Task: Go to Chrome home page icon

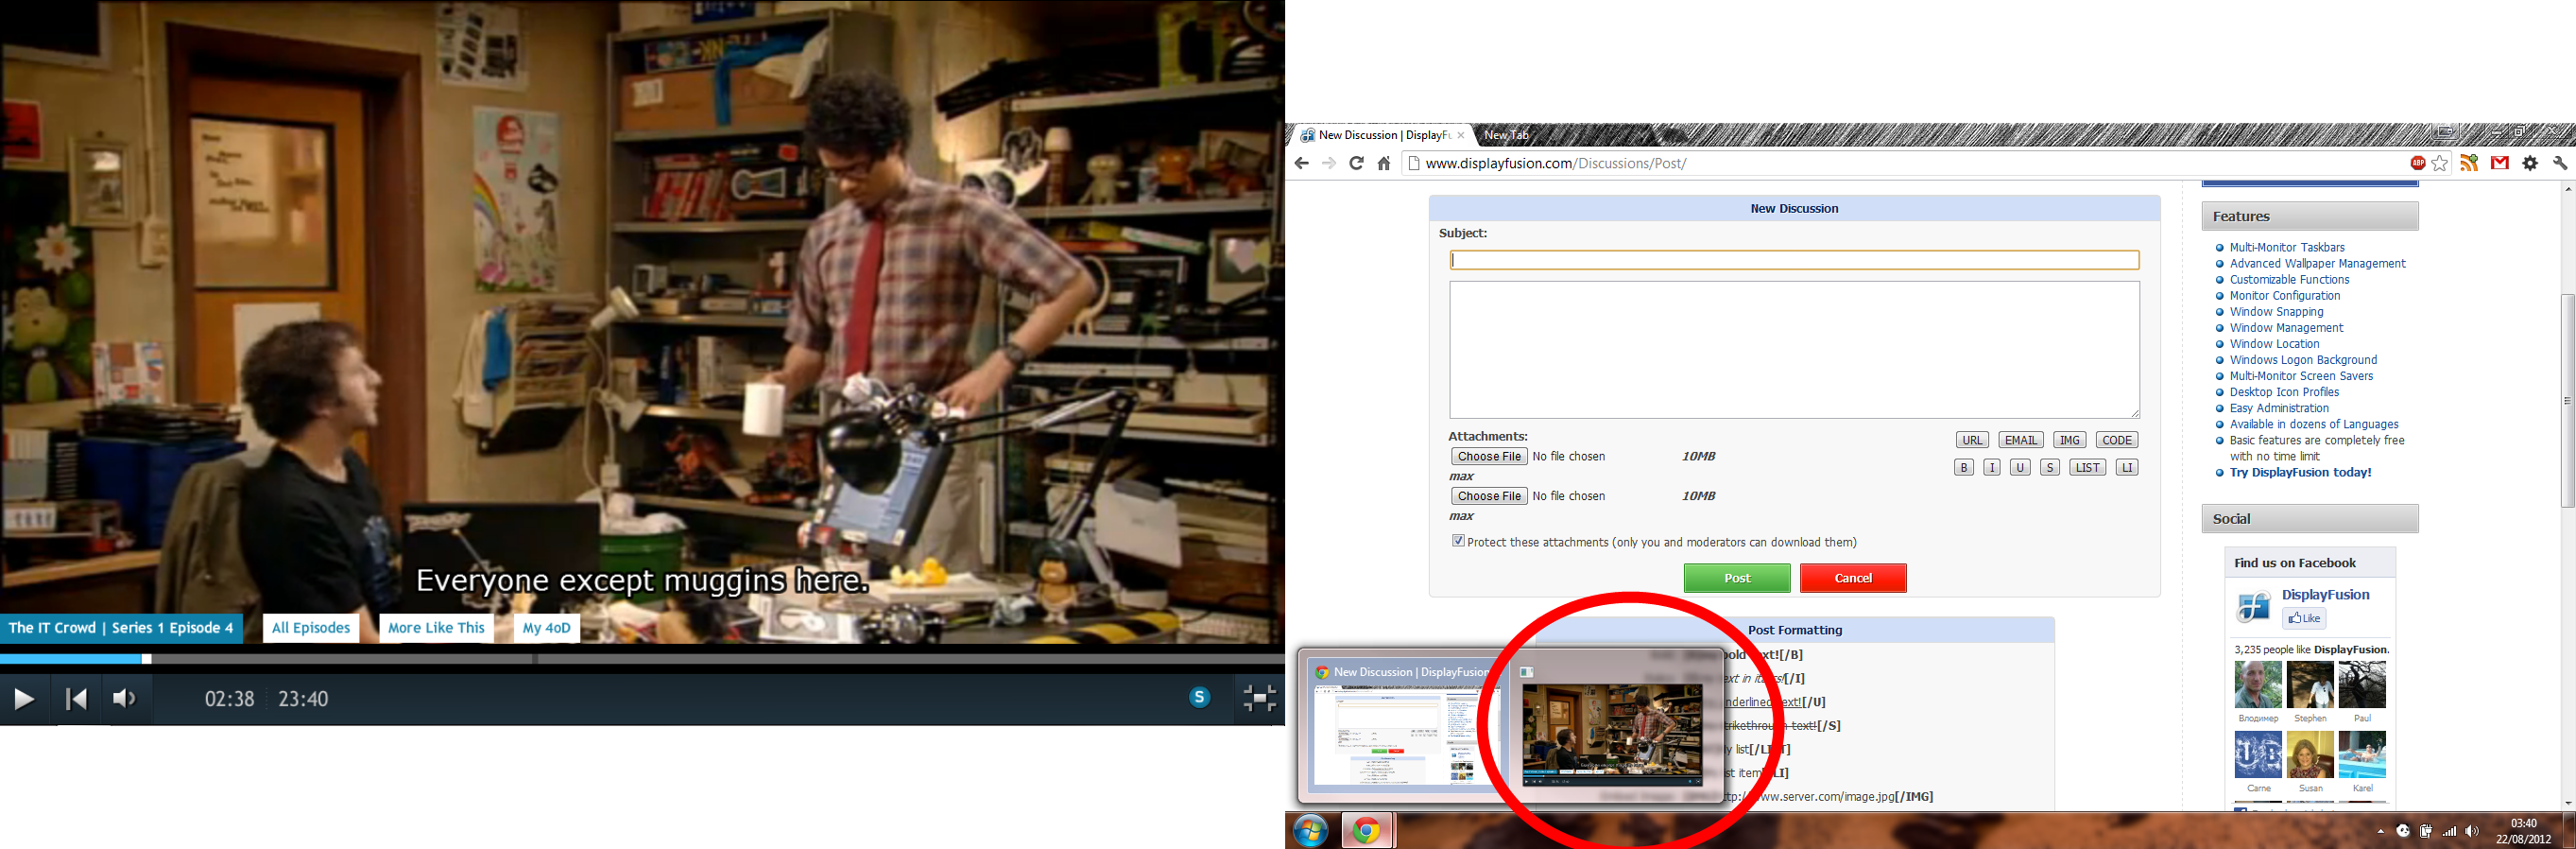Action: tap(1384, 163)
